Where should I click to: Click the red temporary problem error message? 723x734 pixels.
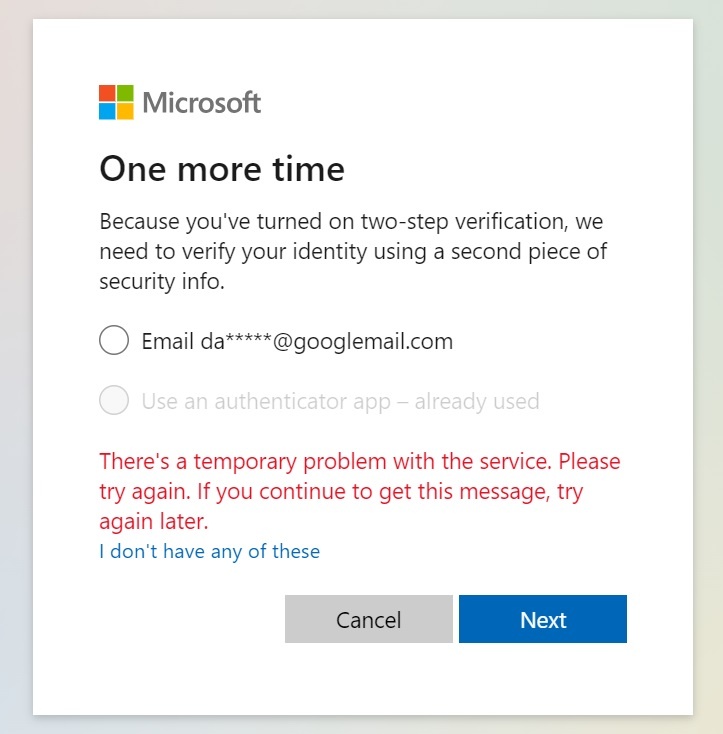358,492
